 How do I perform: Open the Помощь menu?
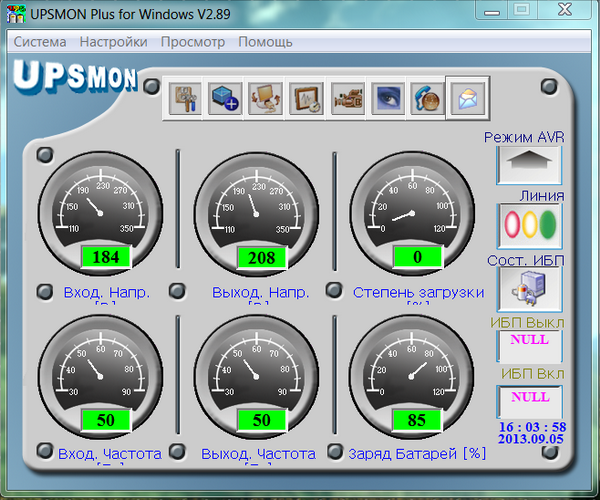pyautogui.click(x=265, y=42)
